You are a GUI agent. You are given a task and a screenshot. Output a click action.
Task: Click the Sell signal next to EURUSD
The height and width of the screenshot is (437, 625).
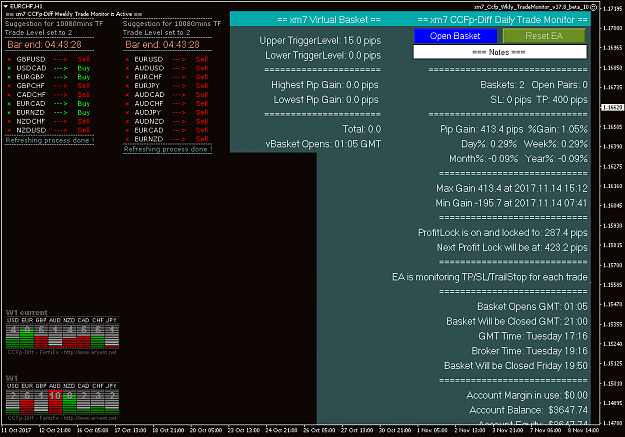click(202, 59)
